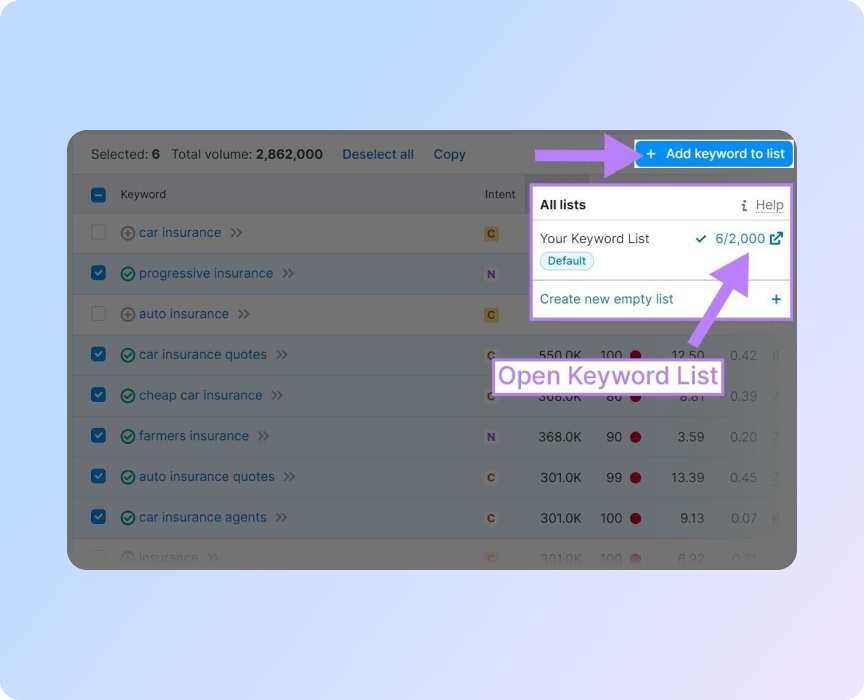
Task: Click the info icon in All lists panel
Action: point(743,205)
